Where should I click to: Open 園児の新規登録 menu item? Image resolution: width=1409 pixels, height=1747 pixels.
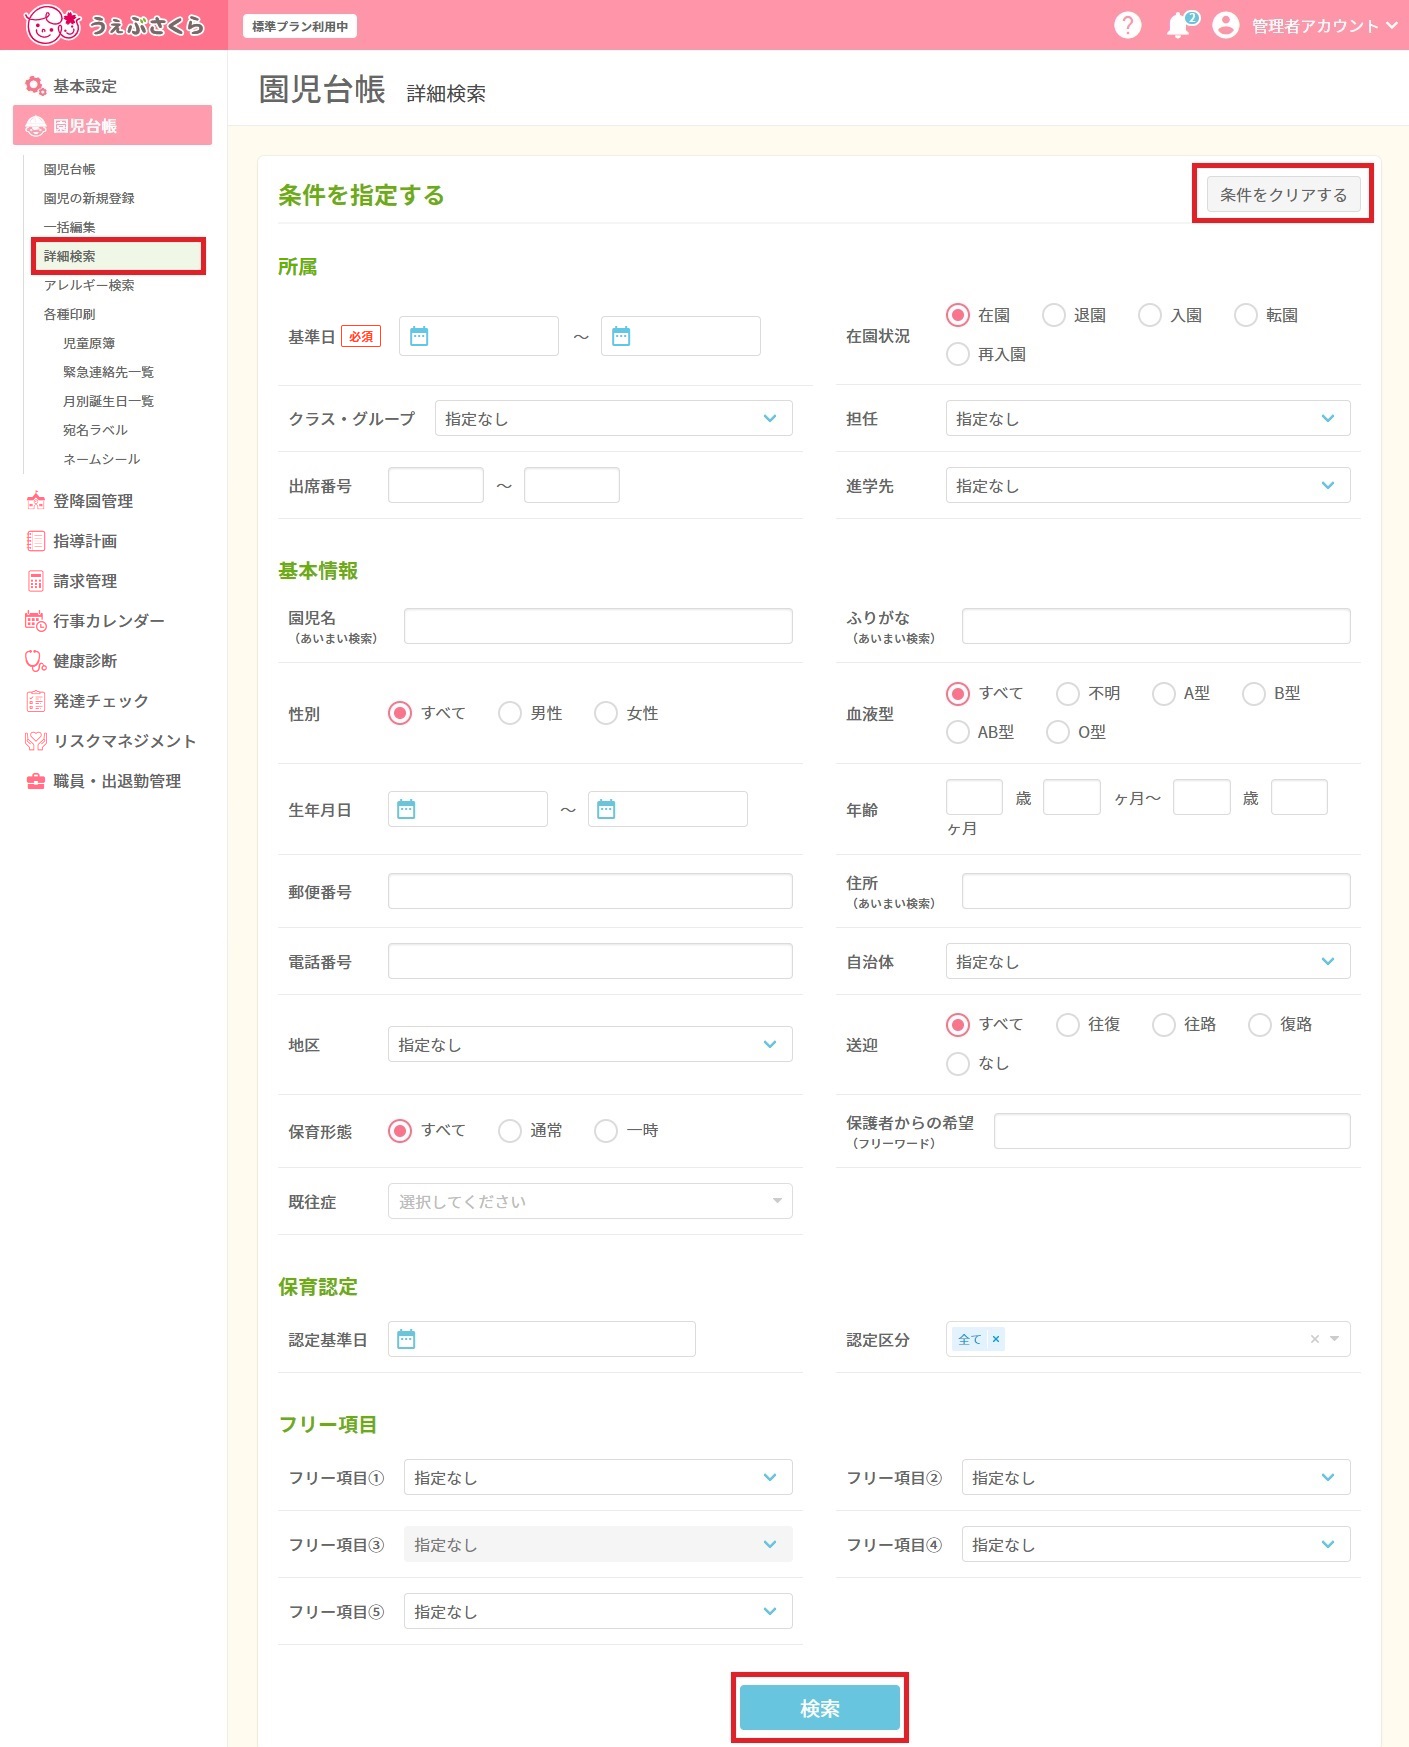coord(89,198)
